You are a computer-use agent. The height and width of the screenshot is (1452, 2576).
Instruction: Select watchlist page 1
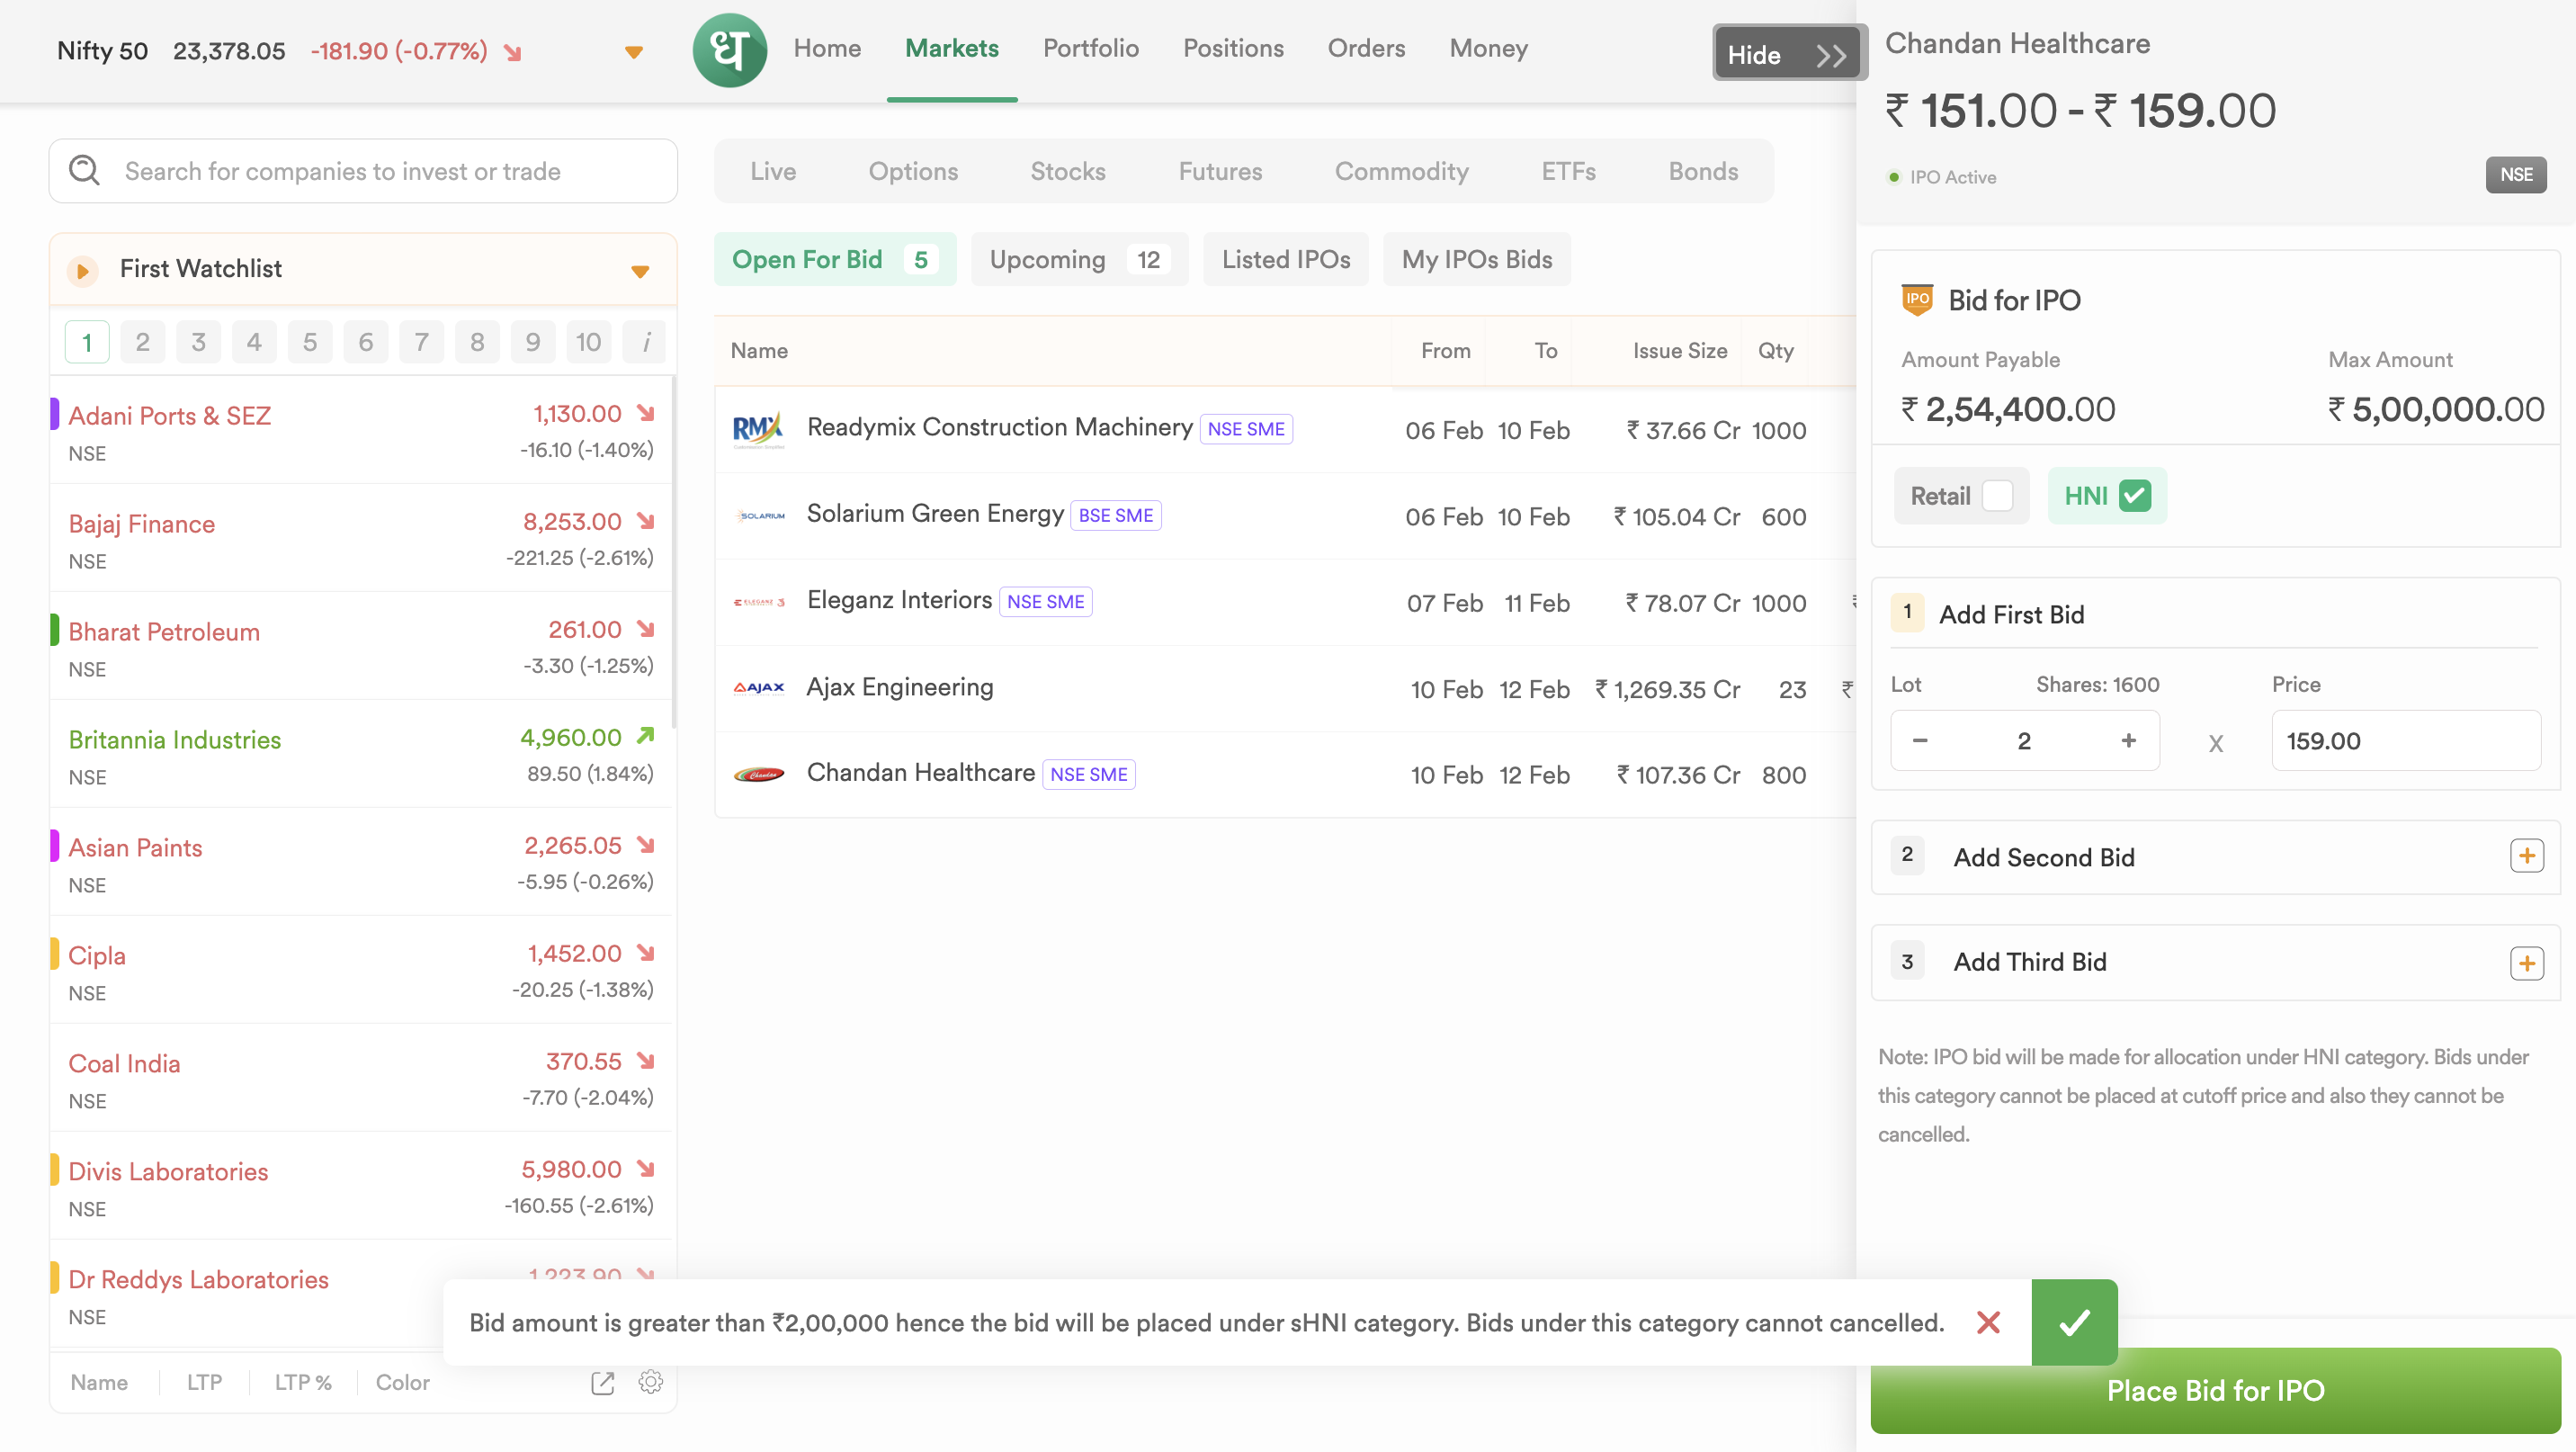(87, 342)
